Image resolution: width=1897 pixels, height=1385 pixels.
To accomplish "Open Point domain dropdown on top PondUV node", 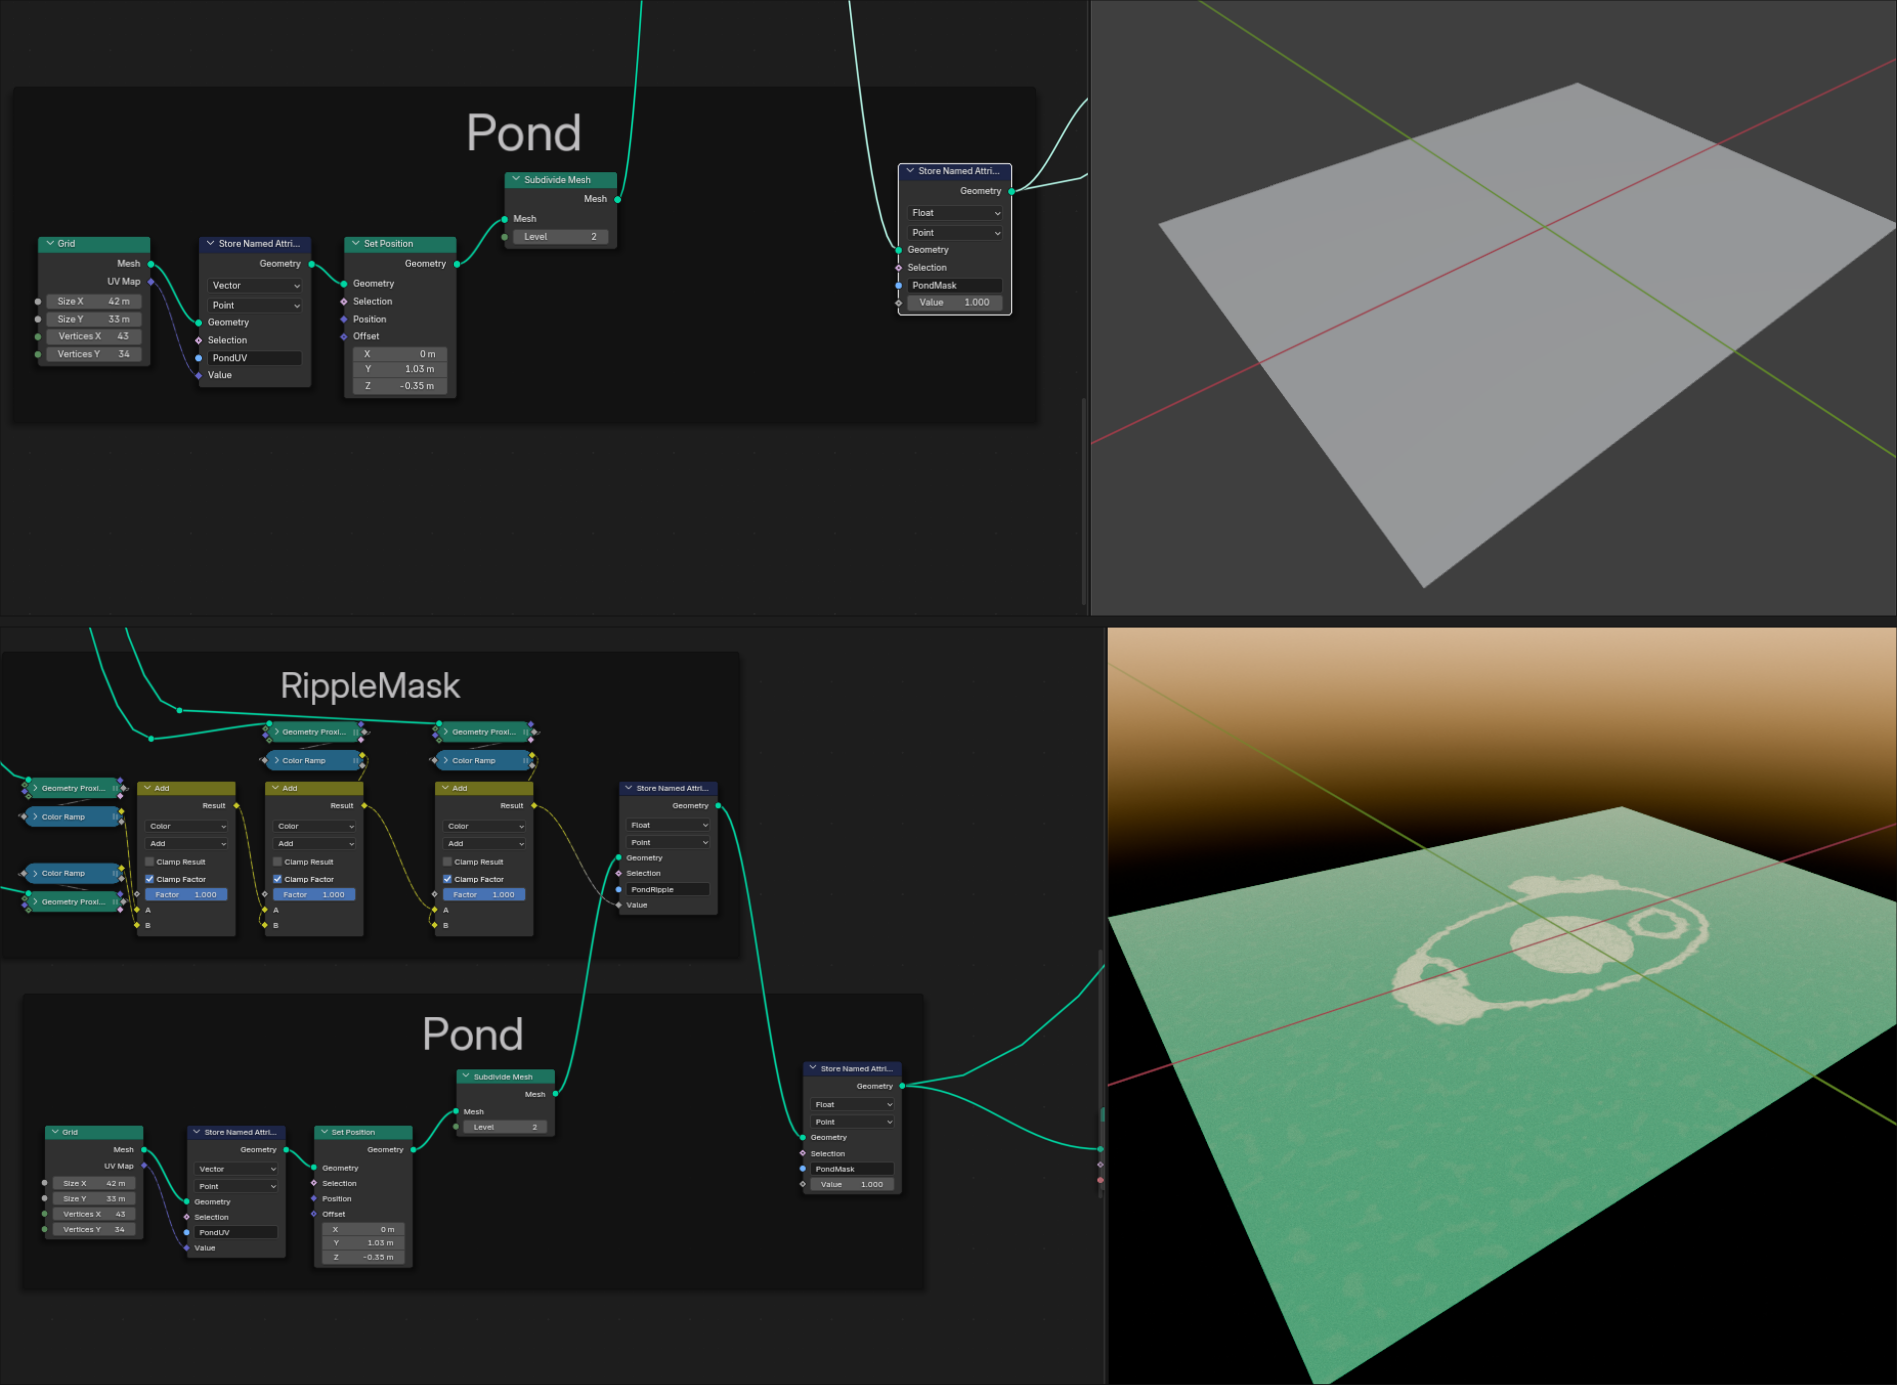I will pos(255,305).
